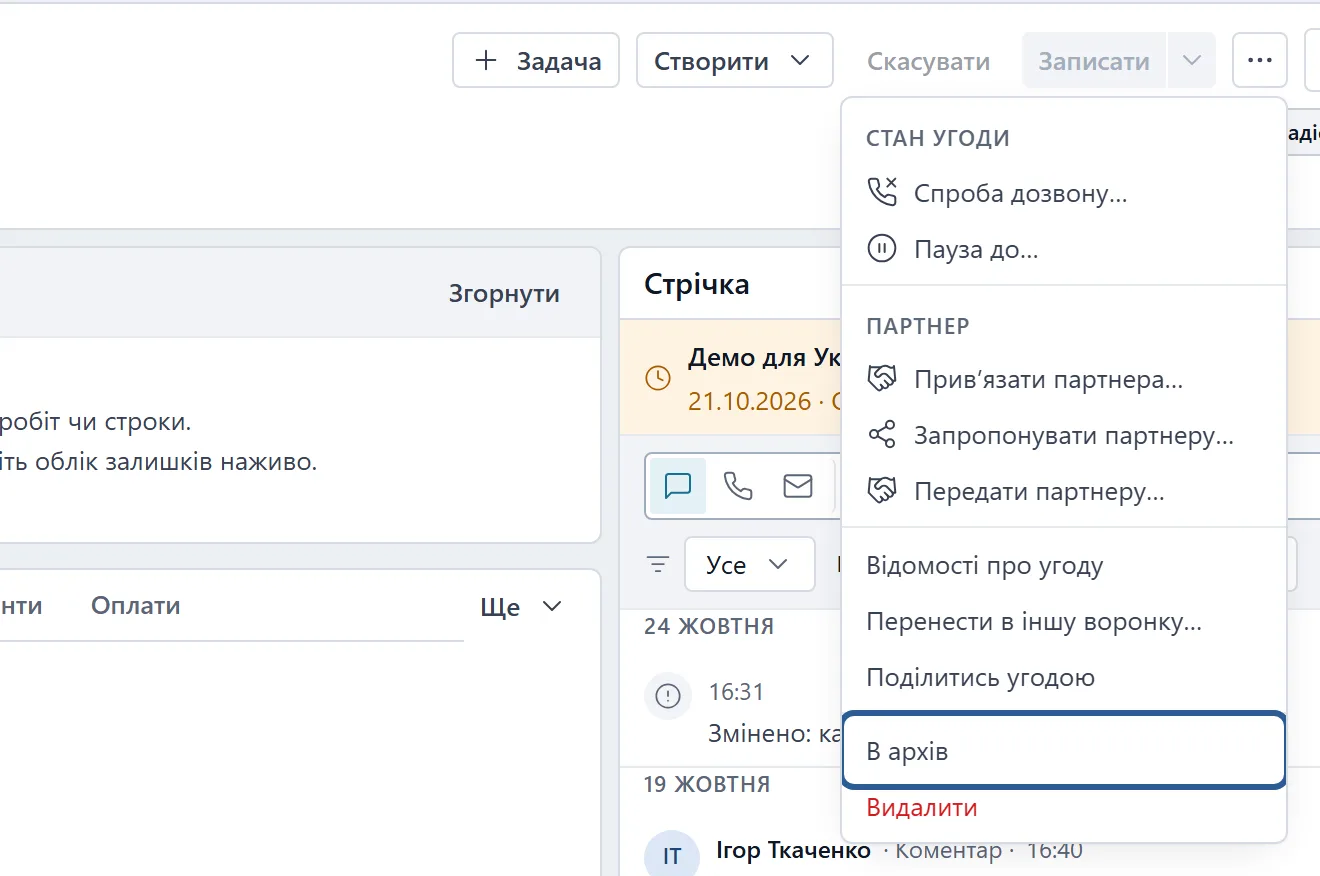
Task: Click the 24 ЖОВТНЯ date header
Action: coord(709,627)
